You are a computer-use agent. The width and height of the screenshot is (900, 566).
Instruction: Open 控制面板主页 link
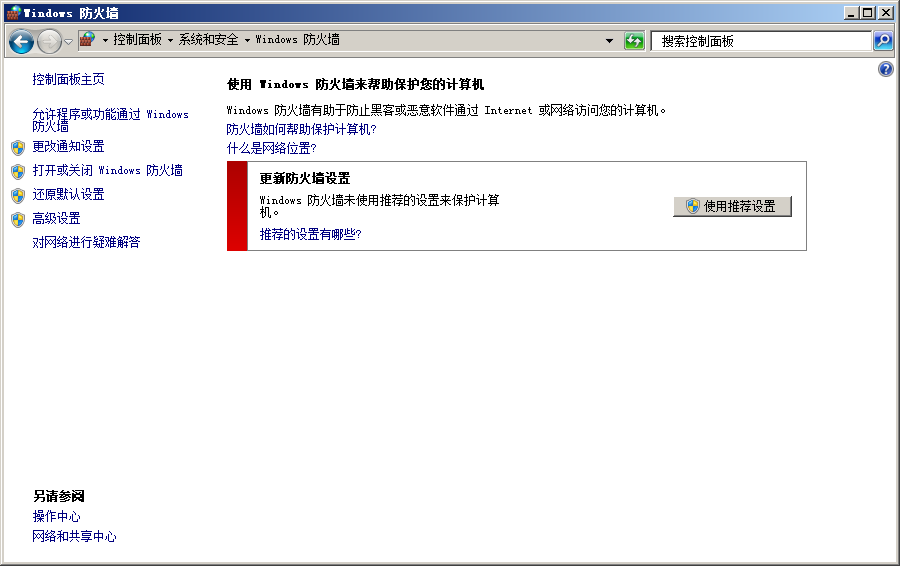(68, 79)
